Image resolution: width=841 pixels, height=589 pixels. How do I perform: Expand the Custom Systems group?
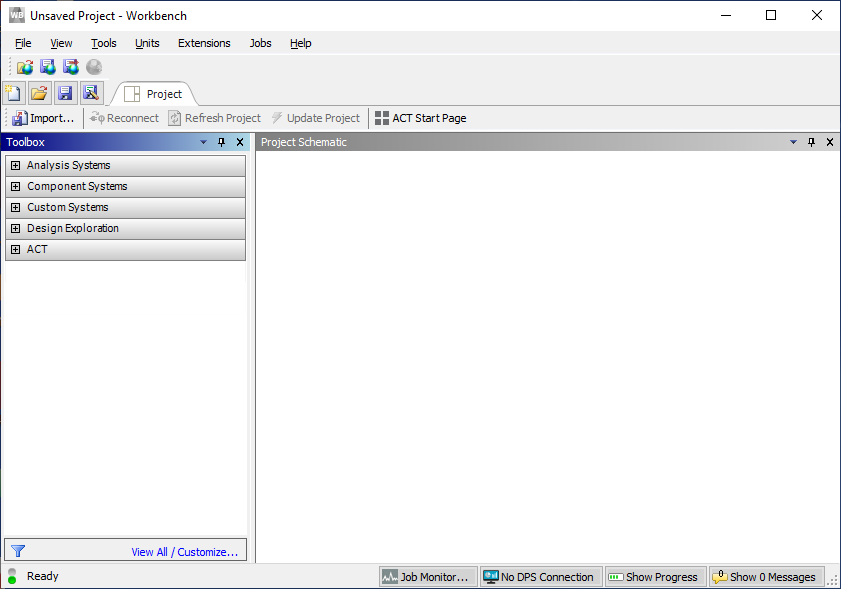click(16, 207)
